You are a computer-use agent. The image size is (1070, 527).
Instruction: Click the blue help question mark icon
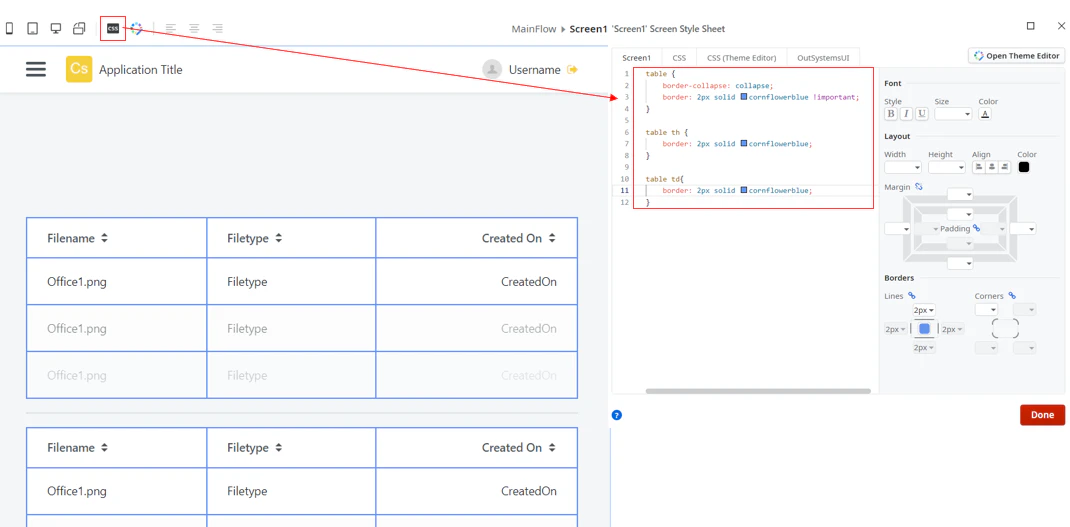point(617,414)
